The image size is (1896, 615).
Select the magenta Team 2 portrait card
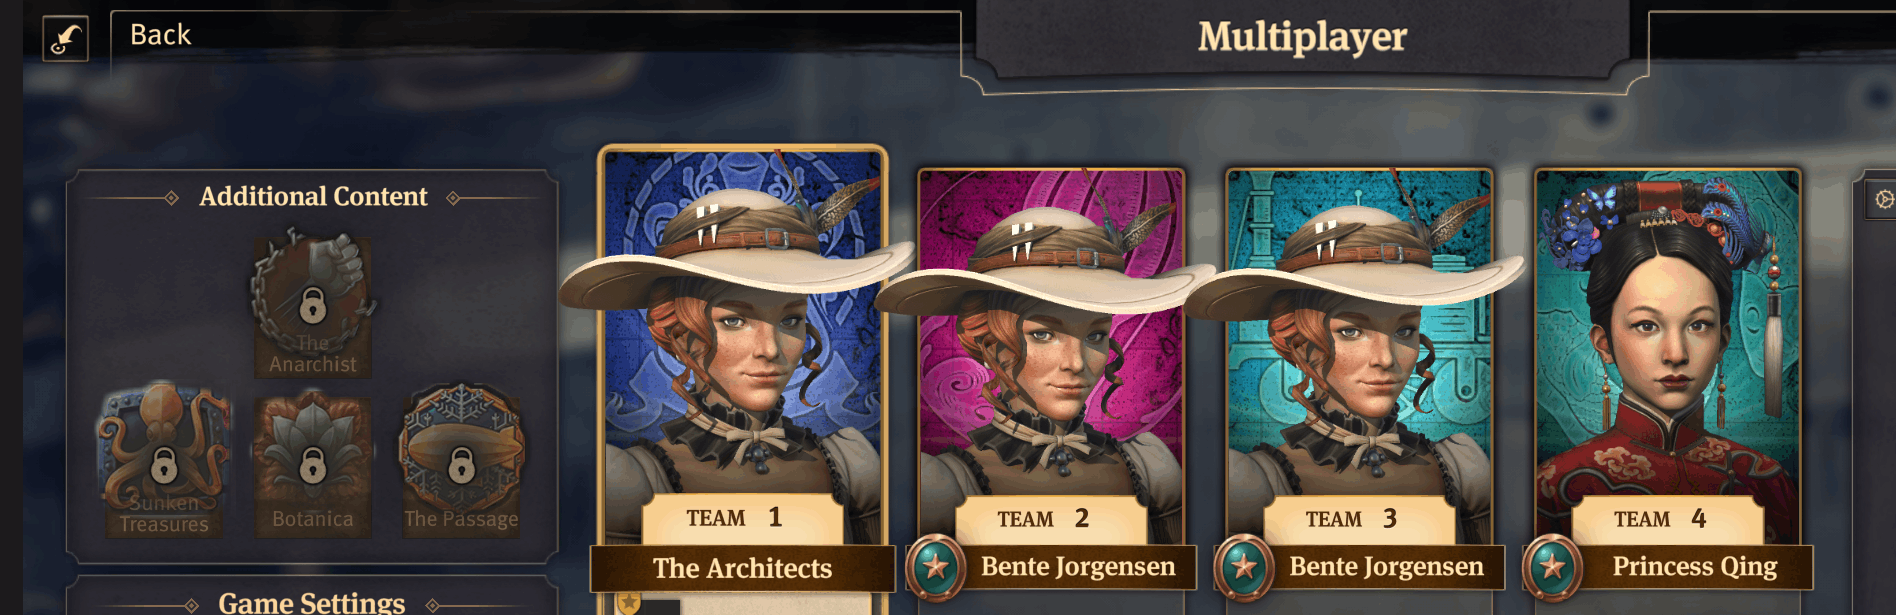pos(1051,340)
